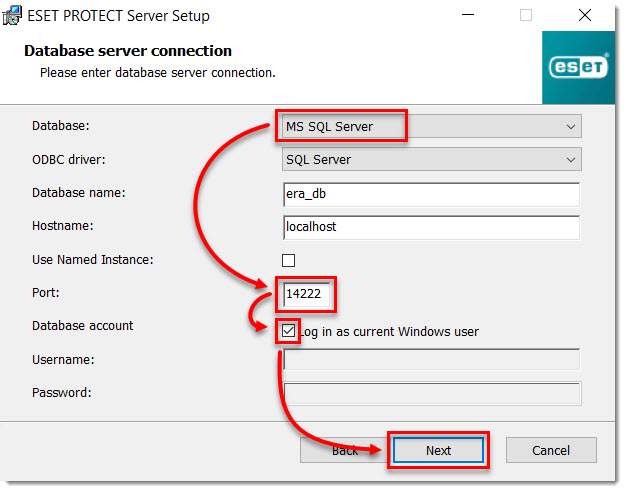Click the 'Please enter database server connection.' text
The width and height of the screenshot is (625, 491).
tap(158, 73)
